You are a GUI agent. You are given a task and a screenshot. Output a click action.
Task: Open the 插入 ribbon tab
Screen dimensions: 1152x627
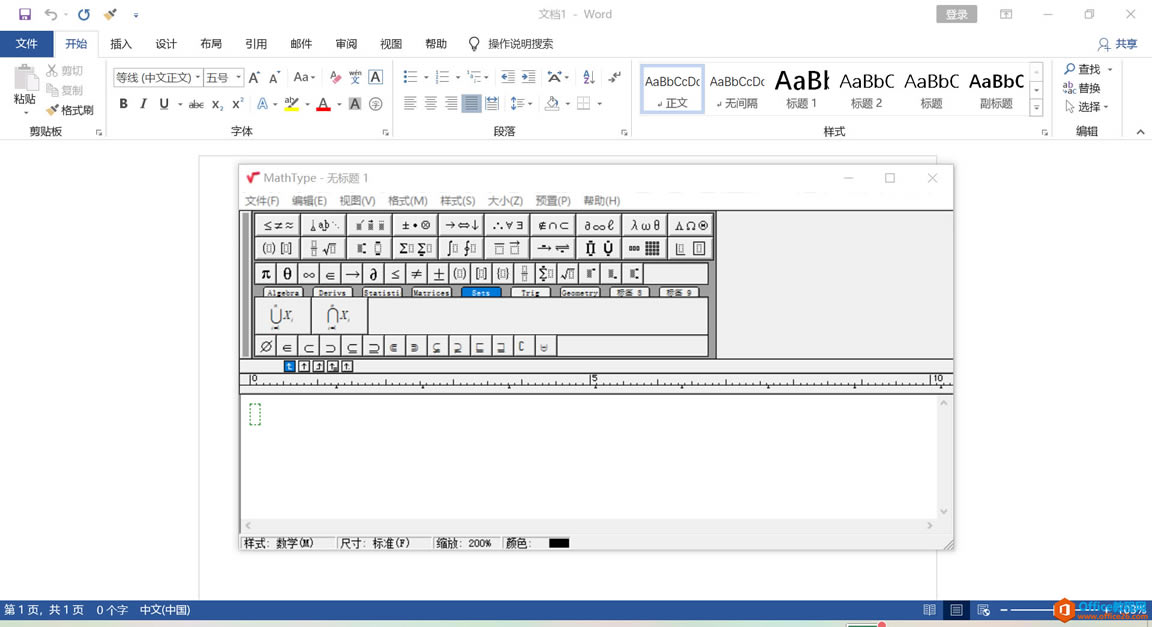click(121, 44)
